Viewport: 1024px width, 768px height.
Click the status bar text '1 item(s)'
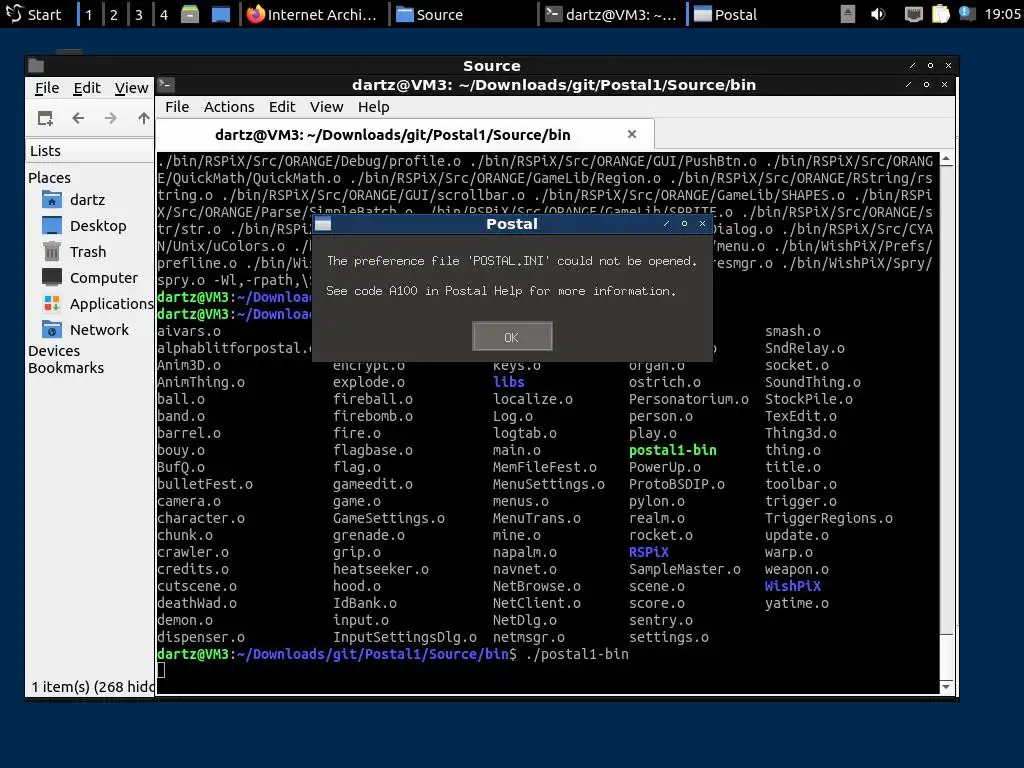point(93,686)
